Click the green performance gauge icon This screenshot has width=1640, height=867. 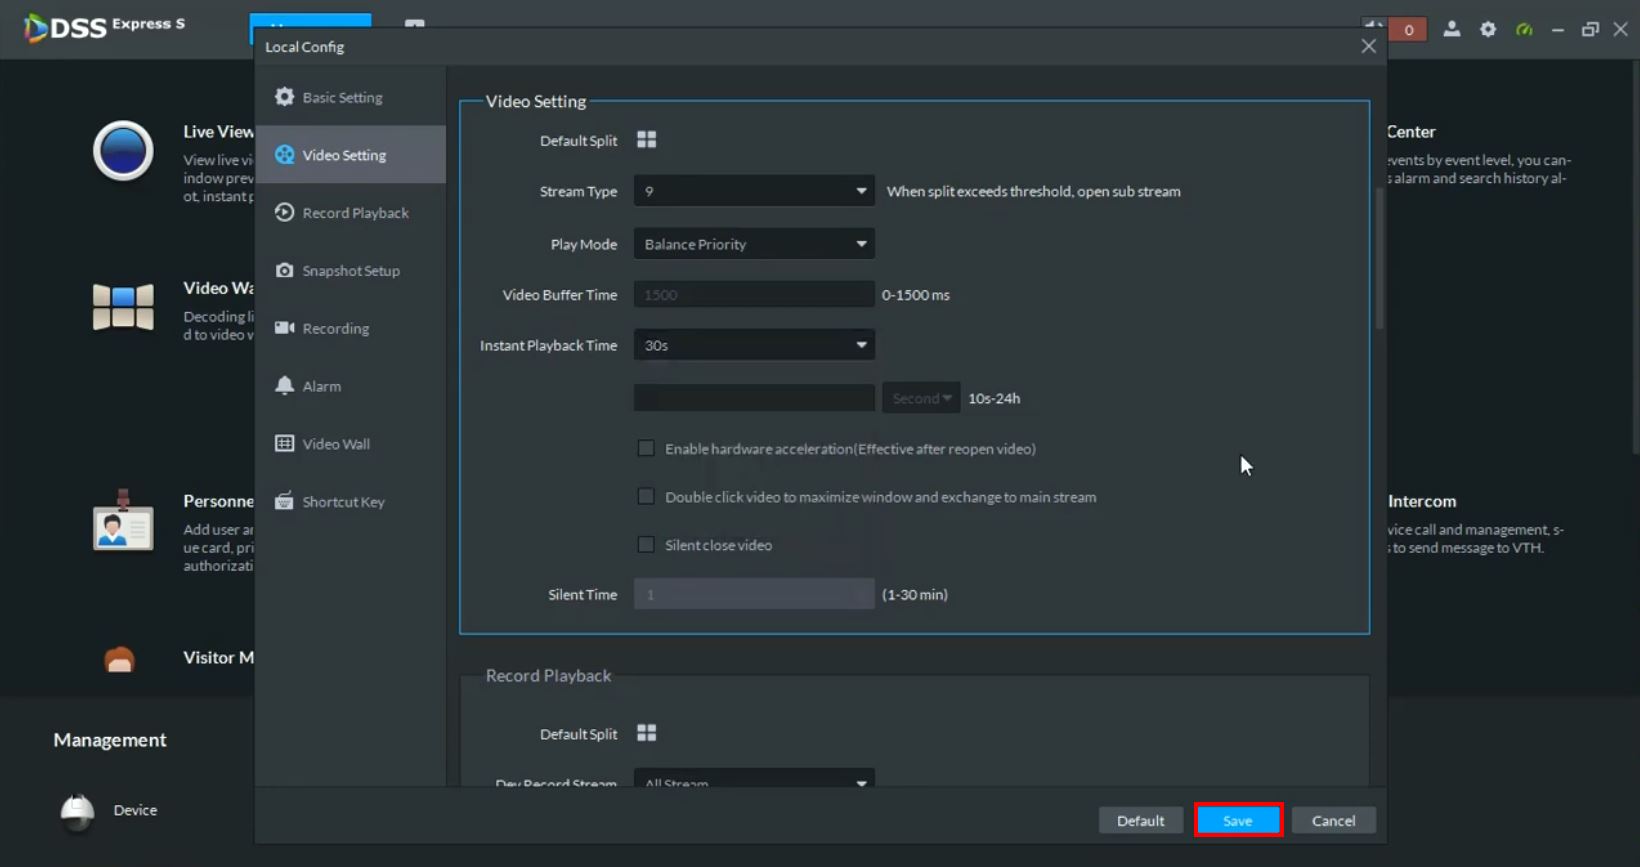1524,29
